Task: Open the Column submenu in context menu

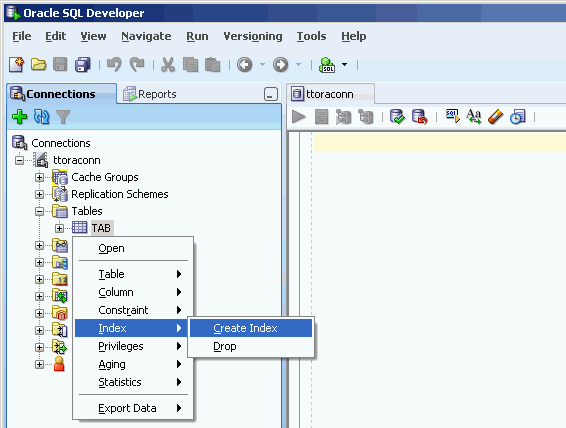Action: click(133, 292)
